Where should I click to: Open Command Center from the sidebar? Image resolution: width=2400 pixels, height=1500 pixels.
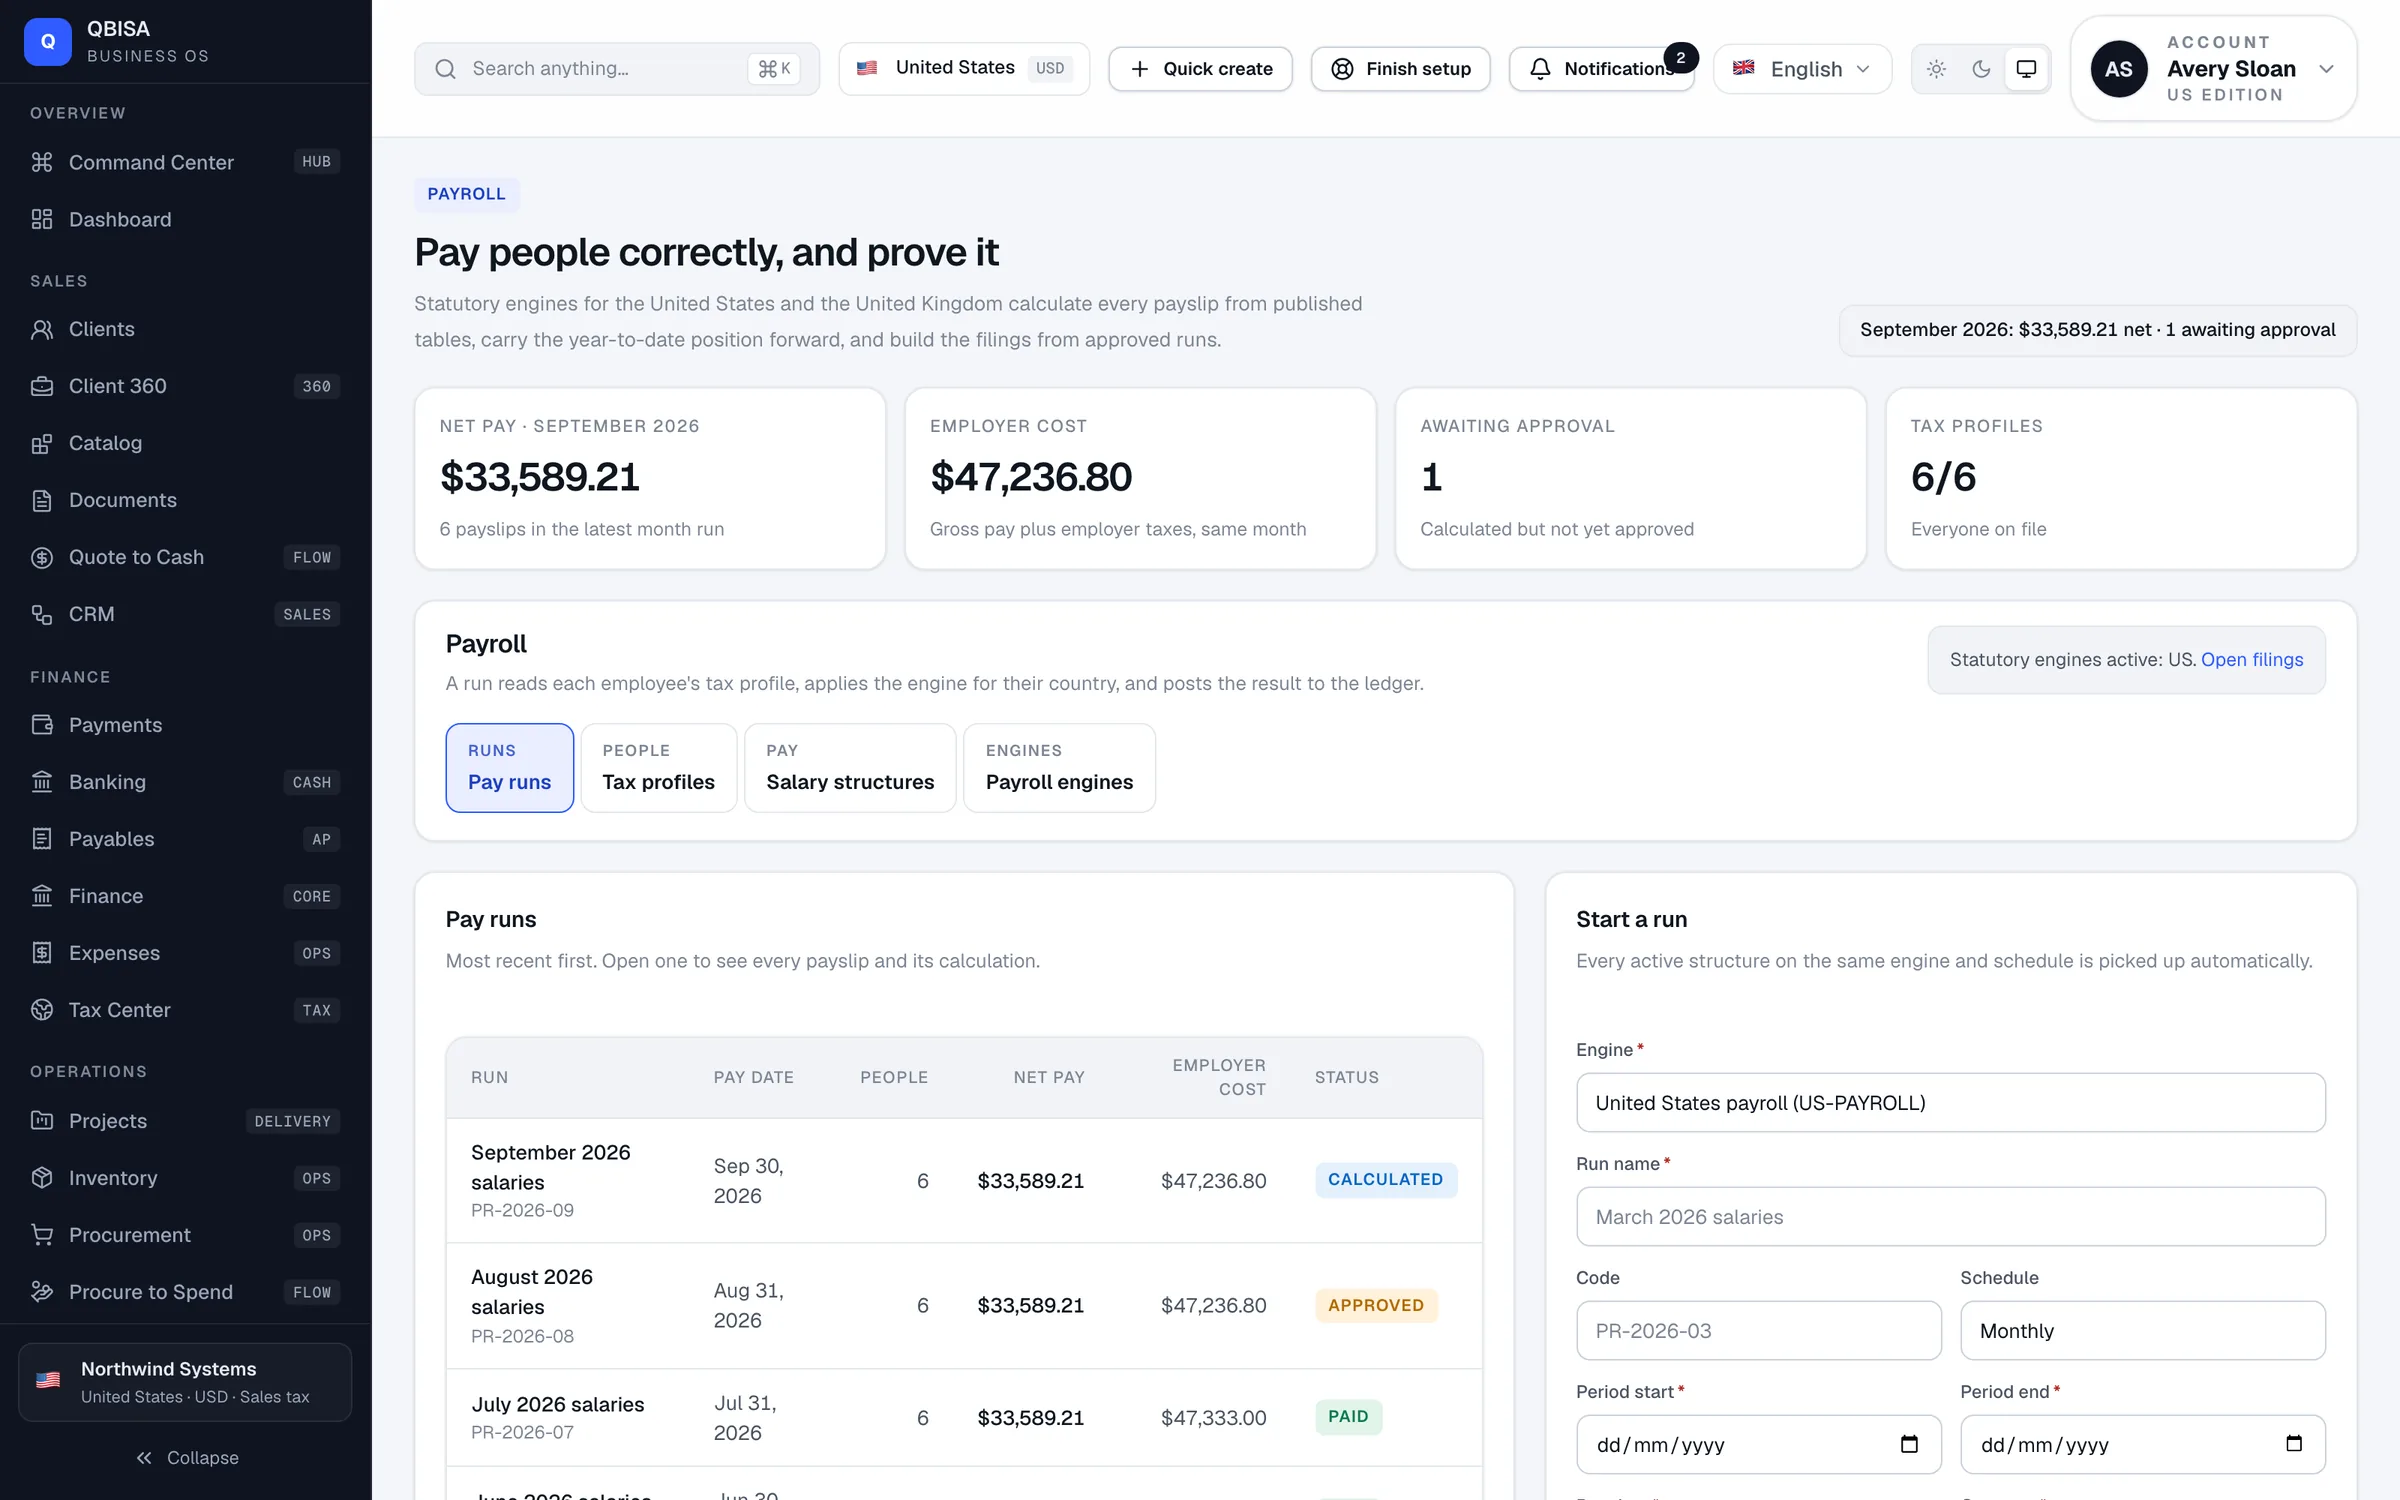185,162
